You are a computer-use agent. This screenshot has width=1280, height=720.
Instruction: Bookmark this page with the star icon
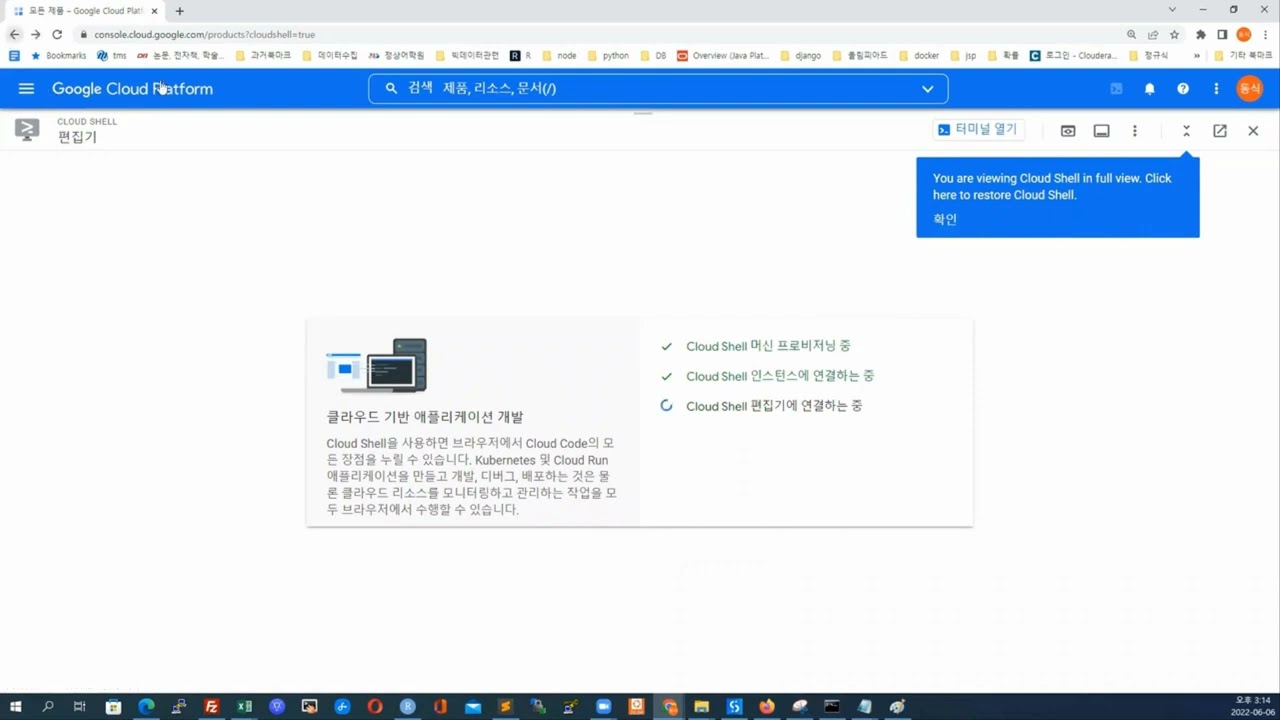(x=1174, y=34)
